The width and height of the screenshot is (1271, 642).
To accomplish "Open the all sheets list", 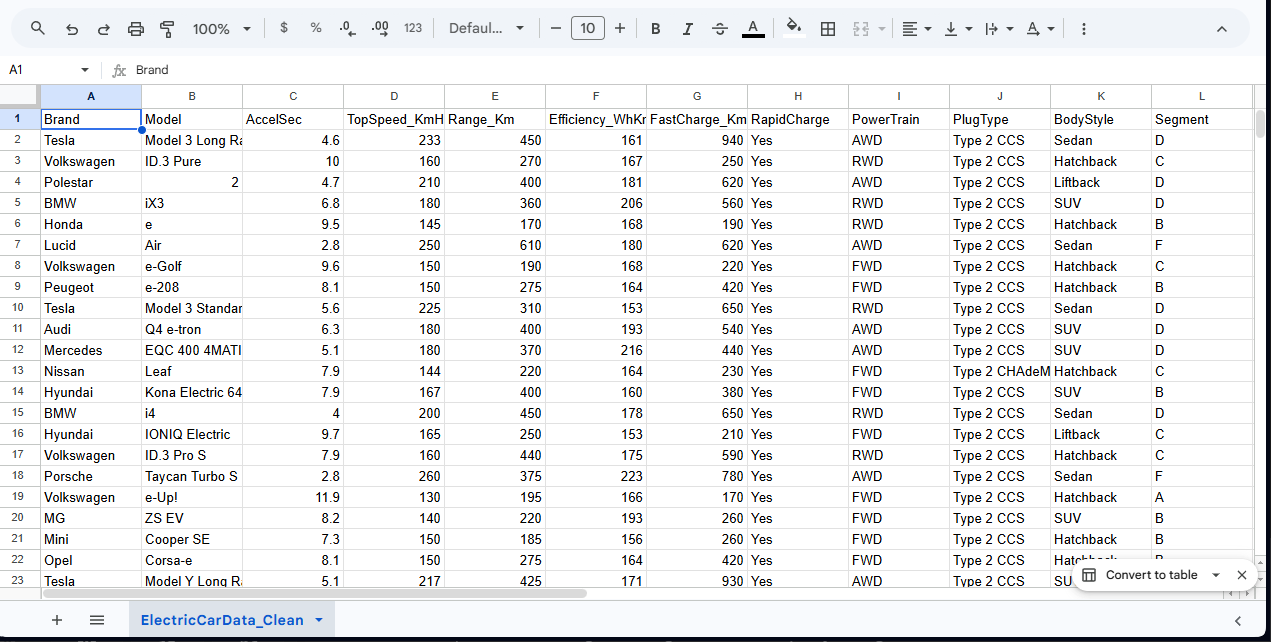I will (x=97, y=620).
